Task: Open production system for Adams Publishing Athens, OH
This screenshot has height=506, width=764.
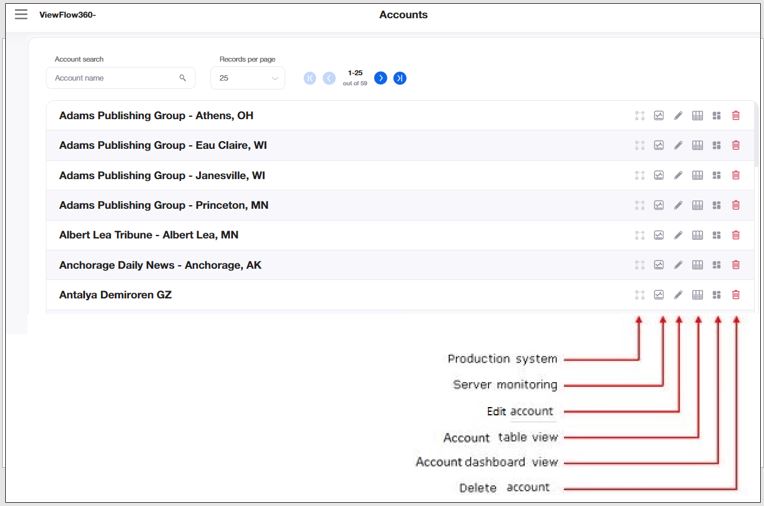Action: pyautogui.click(x=639, y=116)
